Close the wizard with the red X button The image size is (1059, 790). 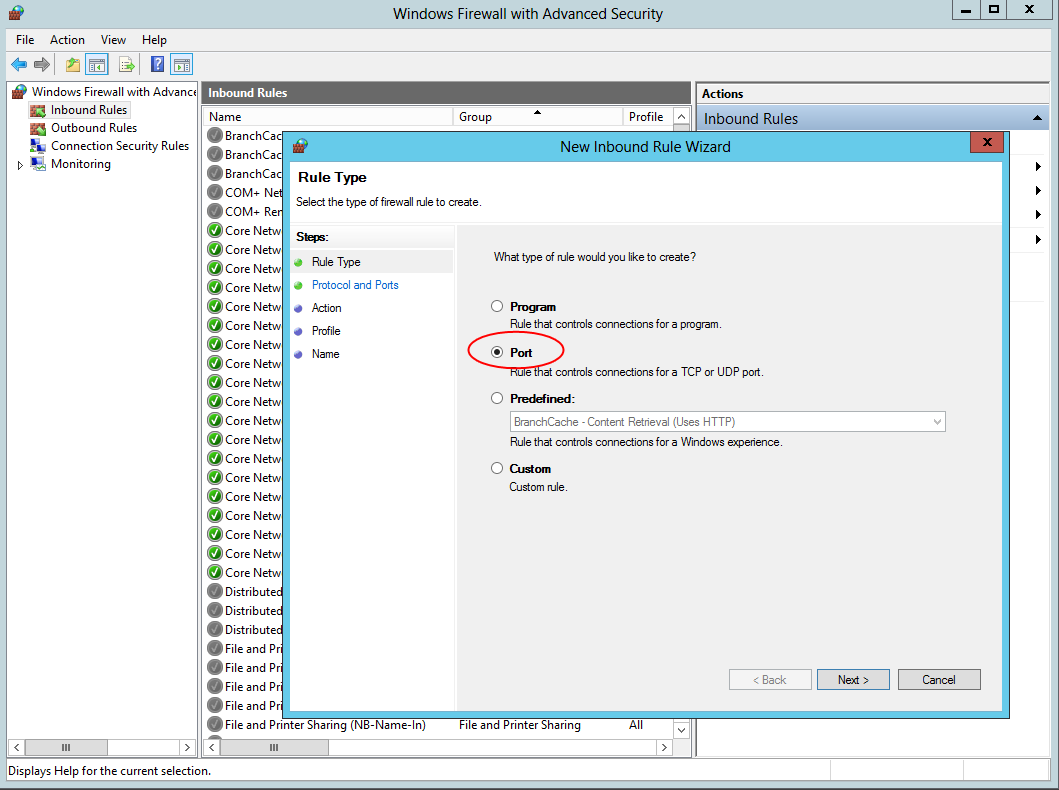[x=987, y=142]
